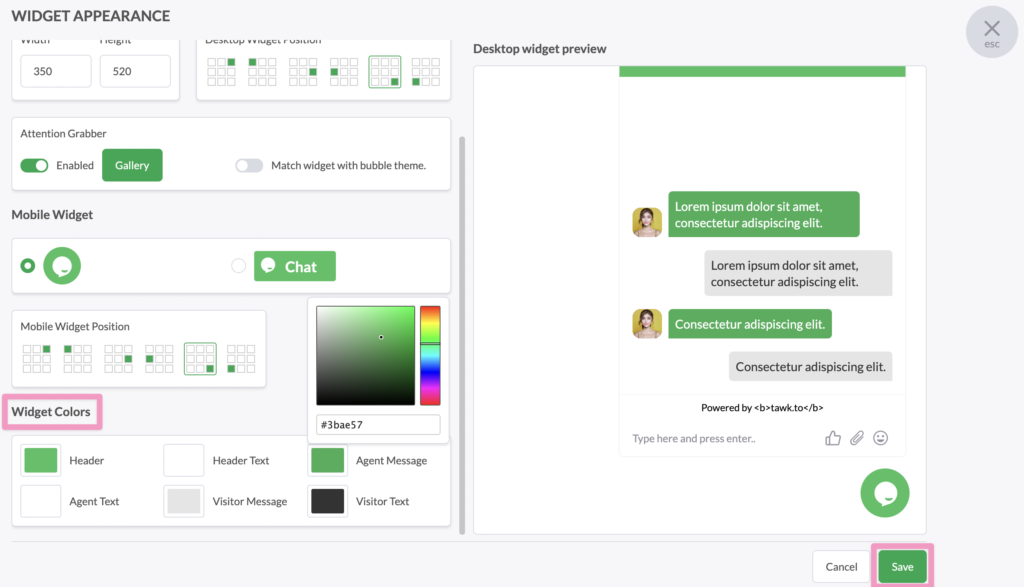
Task: Select desktop position top-left grid icon
Action: [x=262, y=72]
